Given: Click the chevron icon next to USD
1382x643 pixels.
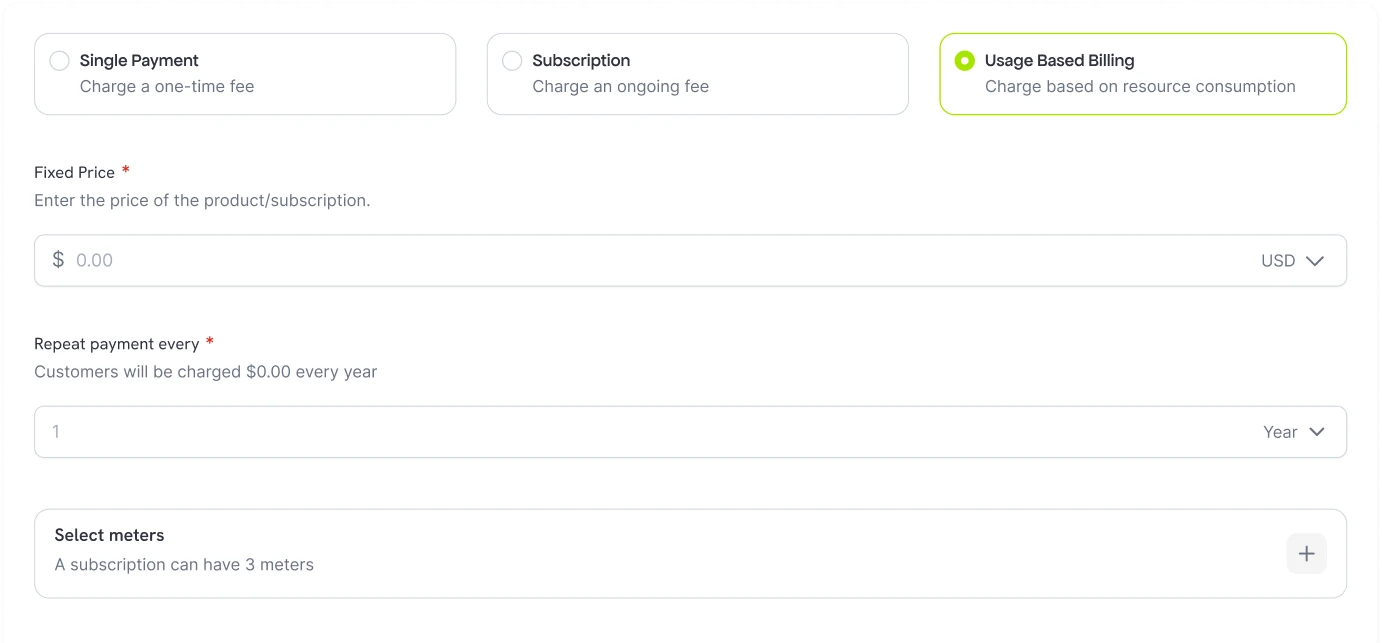Looking at the screenshot, I should tap(1315, 260).
